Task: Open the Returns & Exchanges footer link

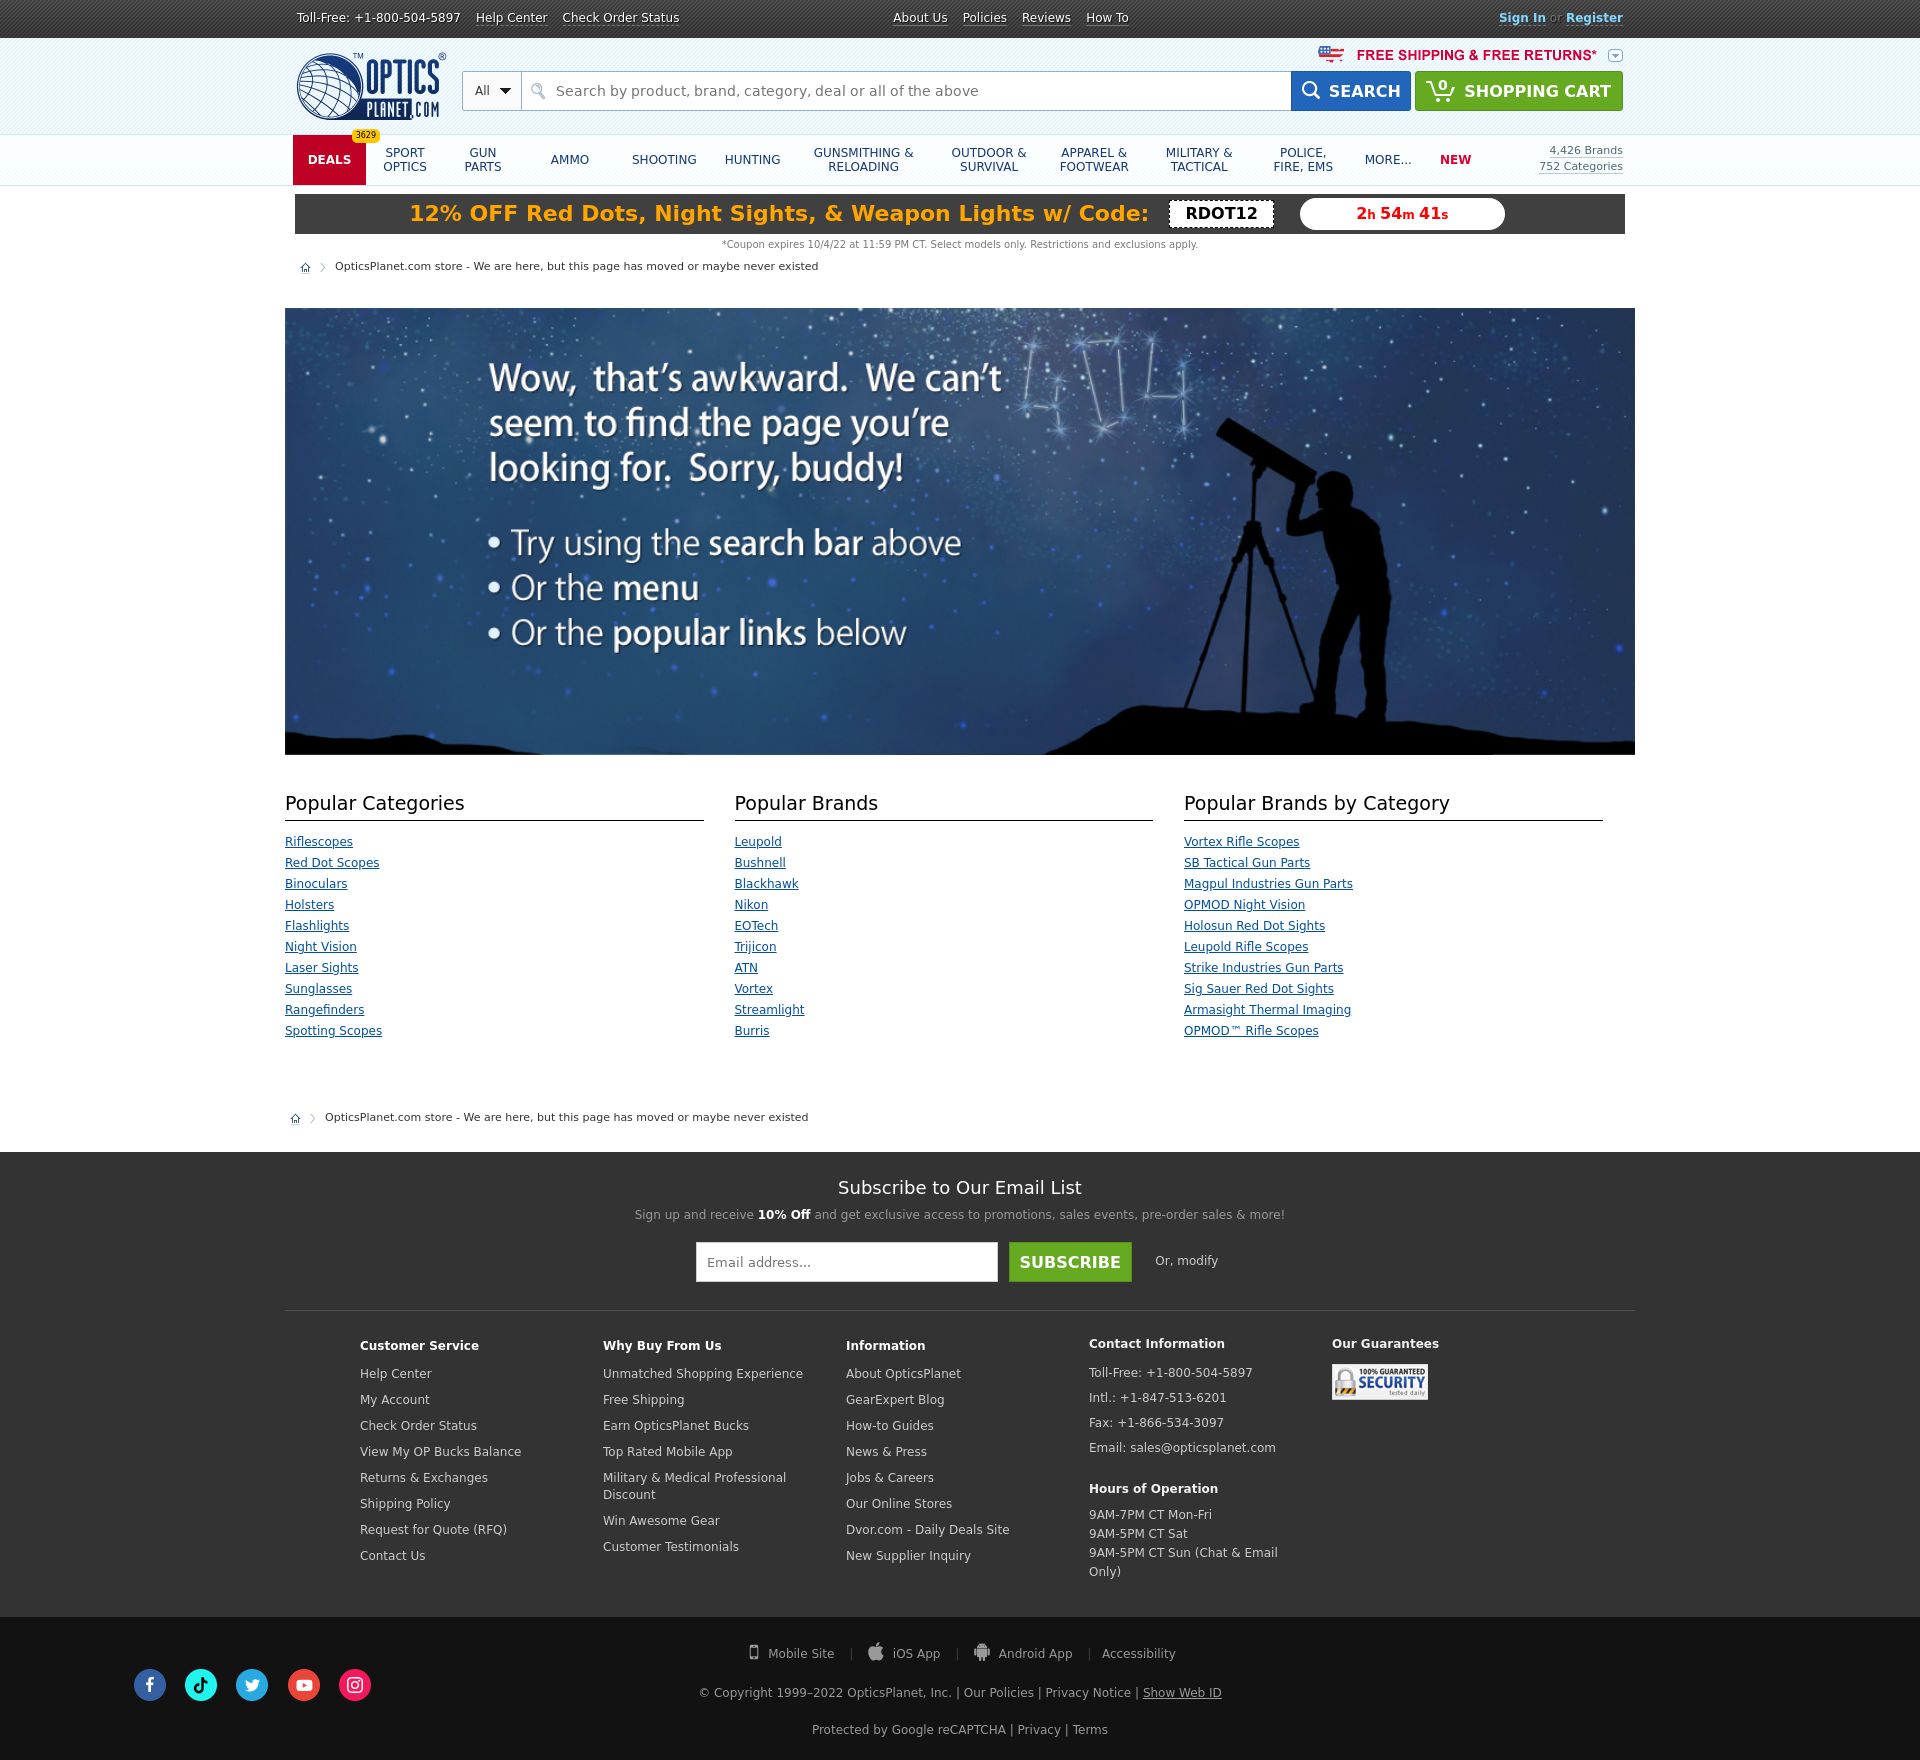Action: point(424,1478)
